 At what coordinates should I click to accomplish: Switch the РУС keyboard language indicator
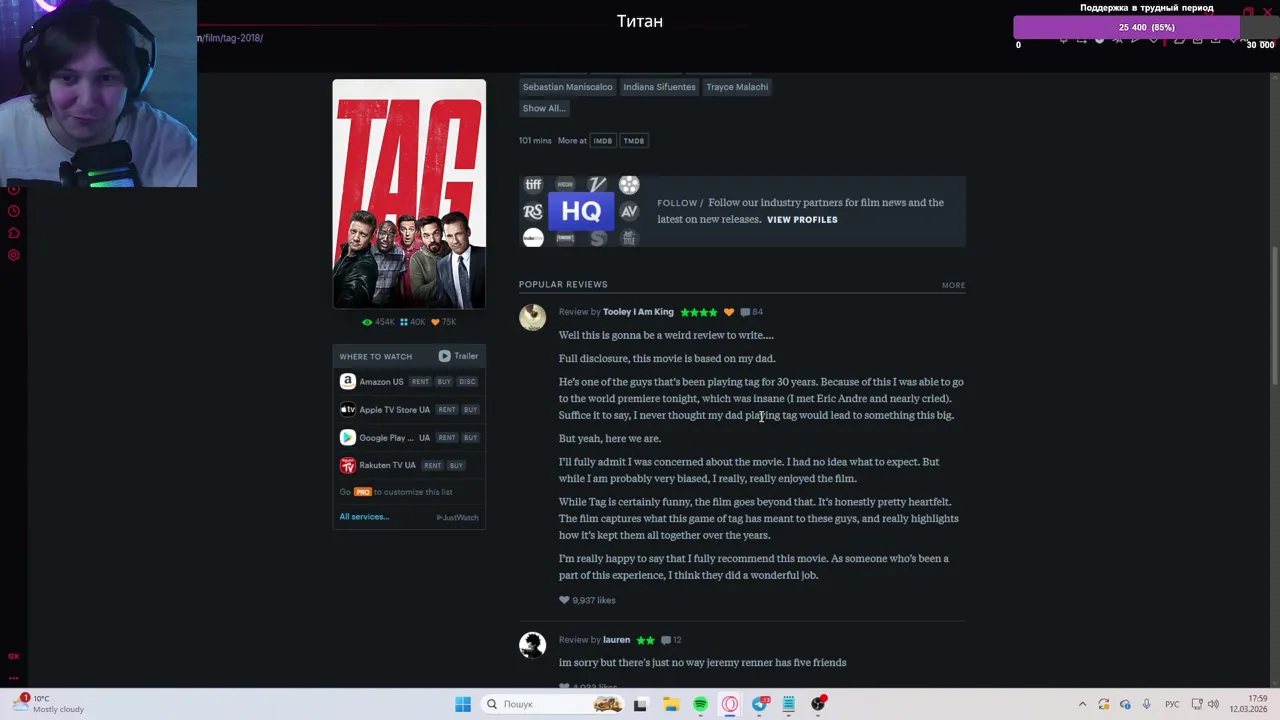pos(1171,704)
